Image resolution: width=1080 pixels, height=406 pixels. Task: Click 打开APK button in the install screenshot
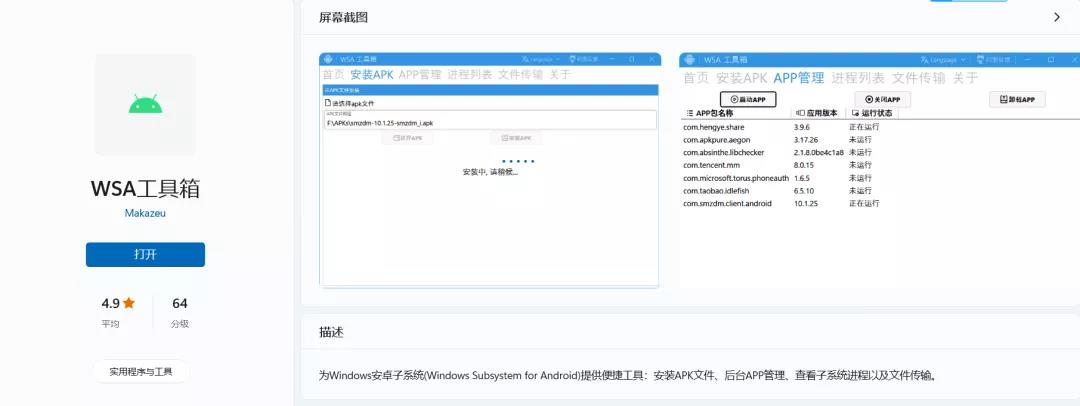[x=408, y=138]
